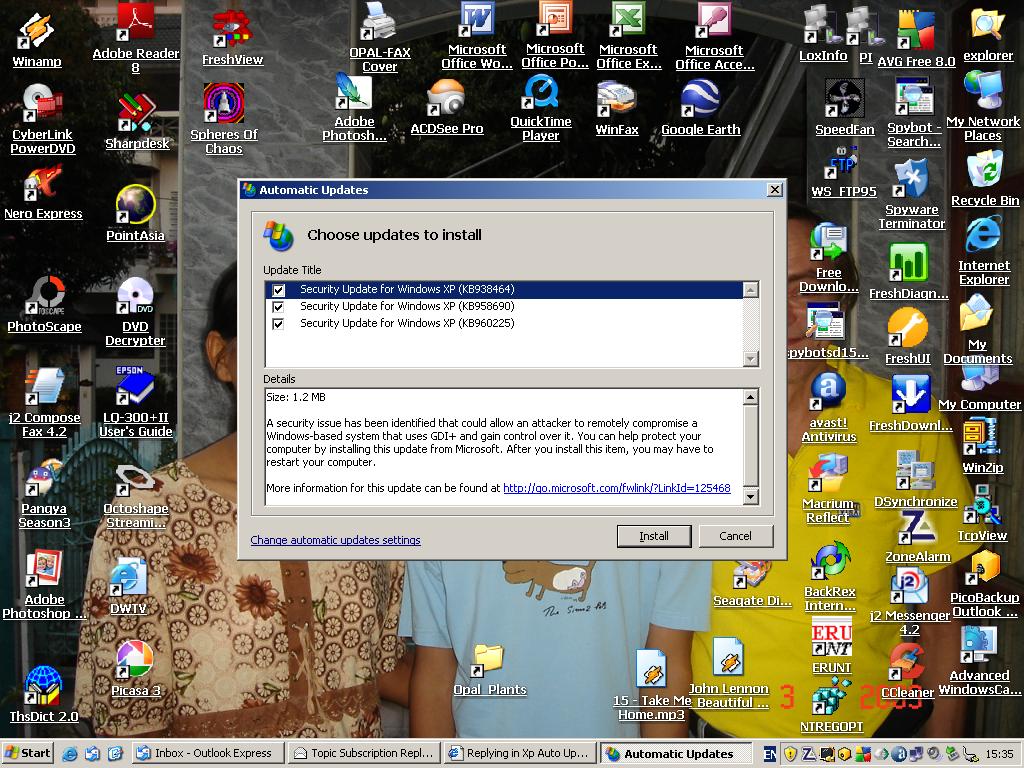Open the QuickTime Player icon
Image resolution: width=1024 pixels, height=768 pixels.
click(x=541, y=108)
